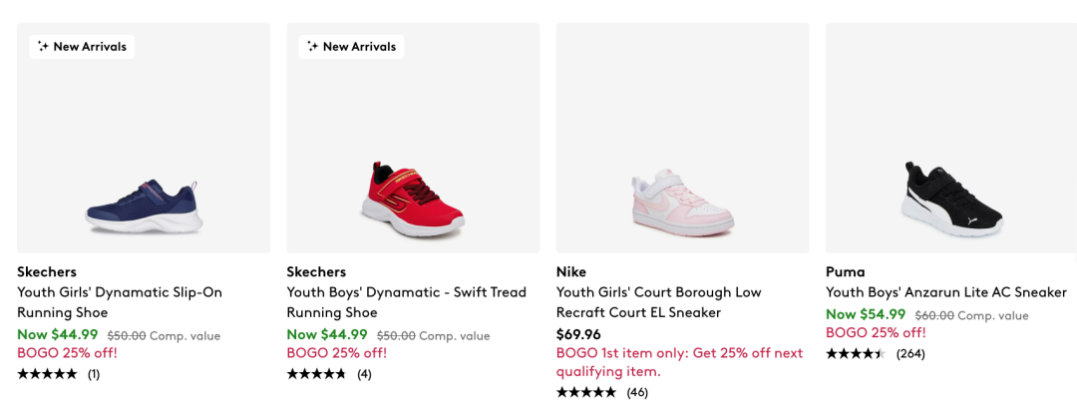Click Skechers brand on the first product

click(47, 272)
